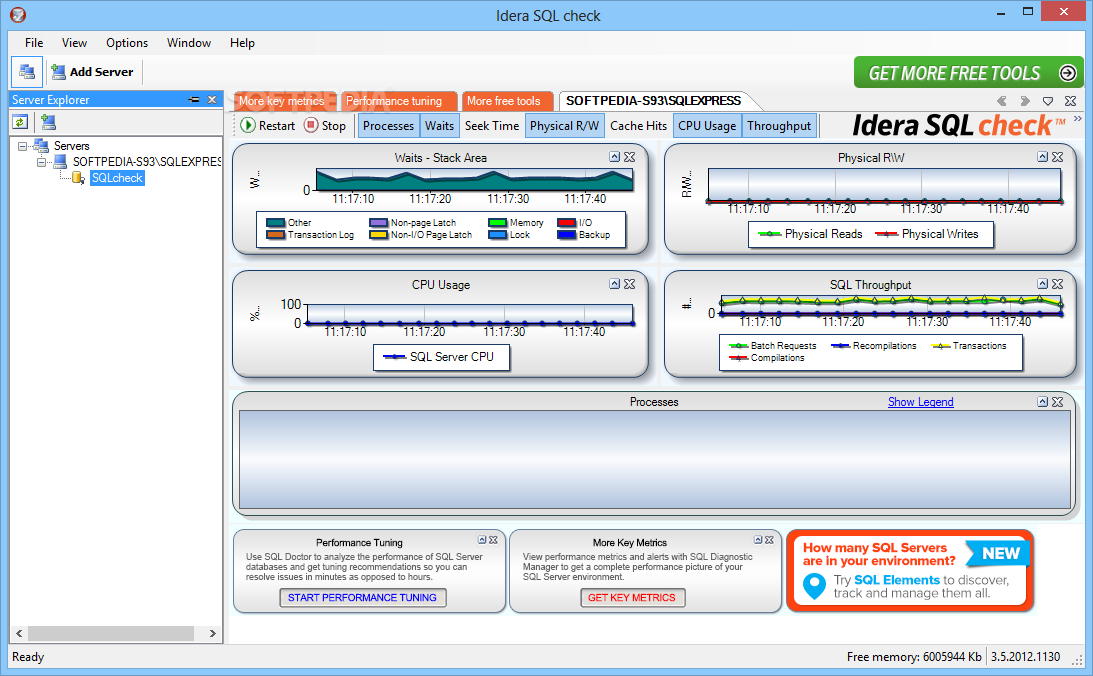The image size is (1093, 676).
Task: Switch to More key metrics tab
Action: point(284,101)
